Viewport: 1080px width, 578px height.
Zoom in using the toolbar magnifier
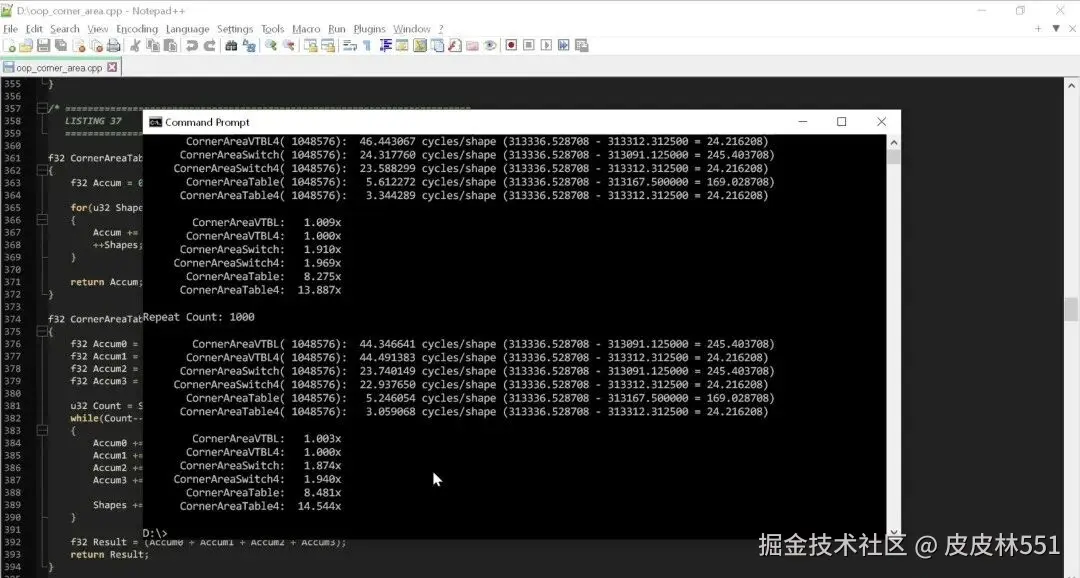tap(271, 45)
